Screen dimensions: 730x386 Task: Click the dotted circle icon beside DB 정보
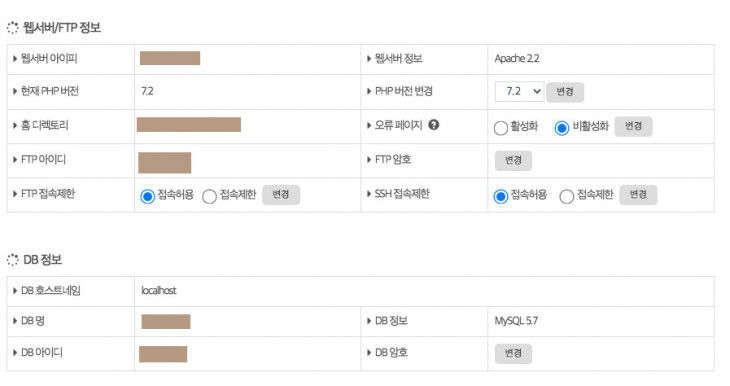(13, 260)
